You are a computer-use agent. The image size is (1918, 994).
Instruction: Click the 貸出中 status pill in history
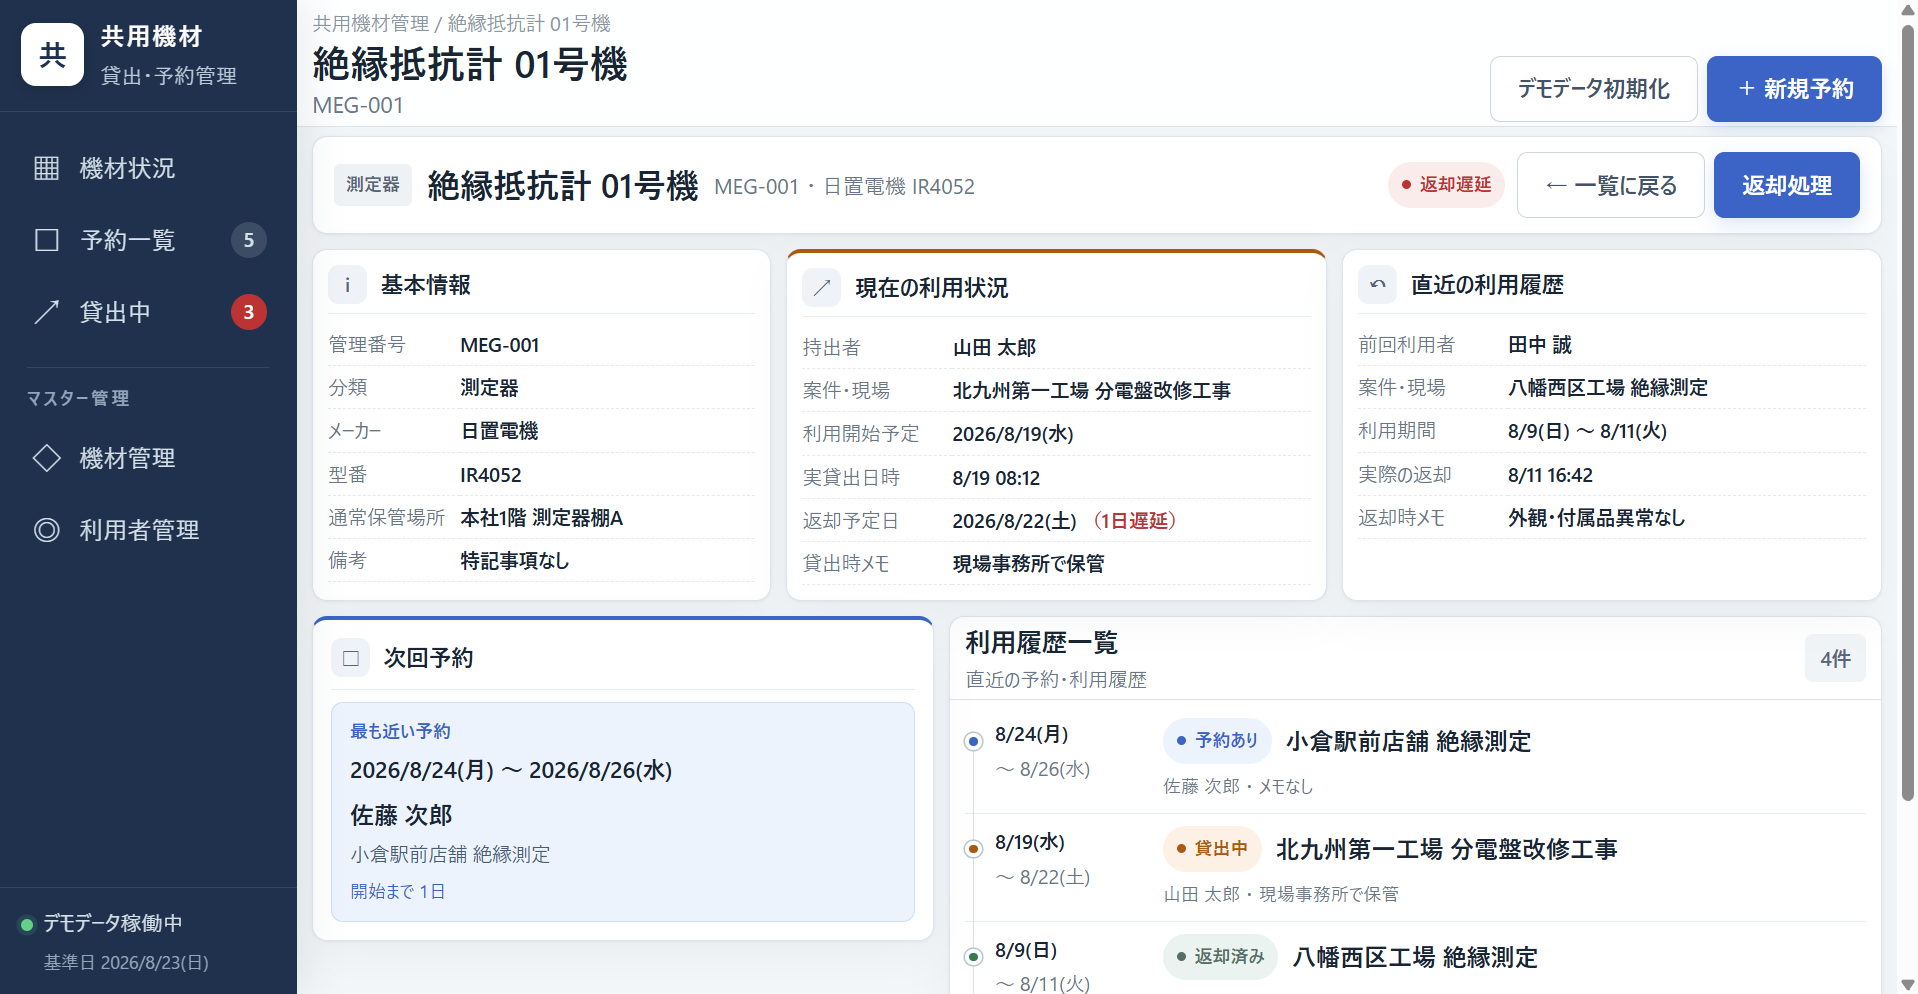click(x=1212, y=849)
